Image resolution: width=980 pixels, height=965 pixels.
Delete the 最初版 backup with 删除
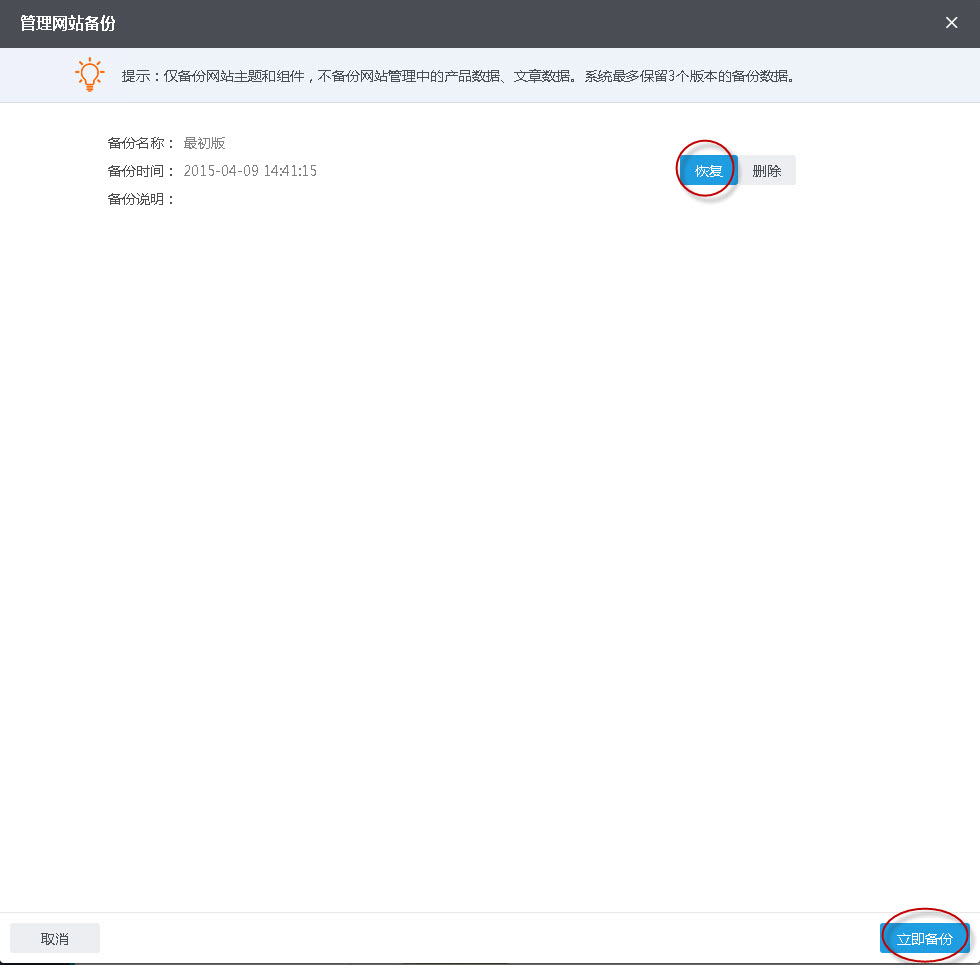coord(766,170)
